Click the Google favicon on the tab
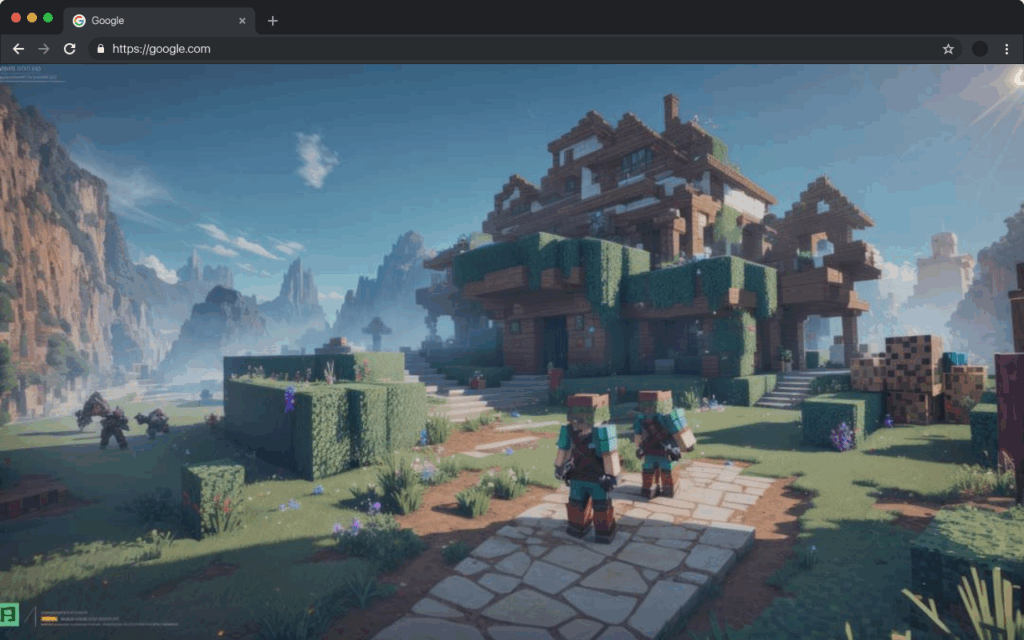 (79, 20)
